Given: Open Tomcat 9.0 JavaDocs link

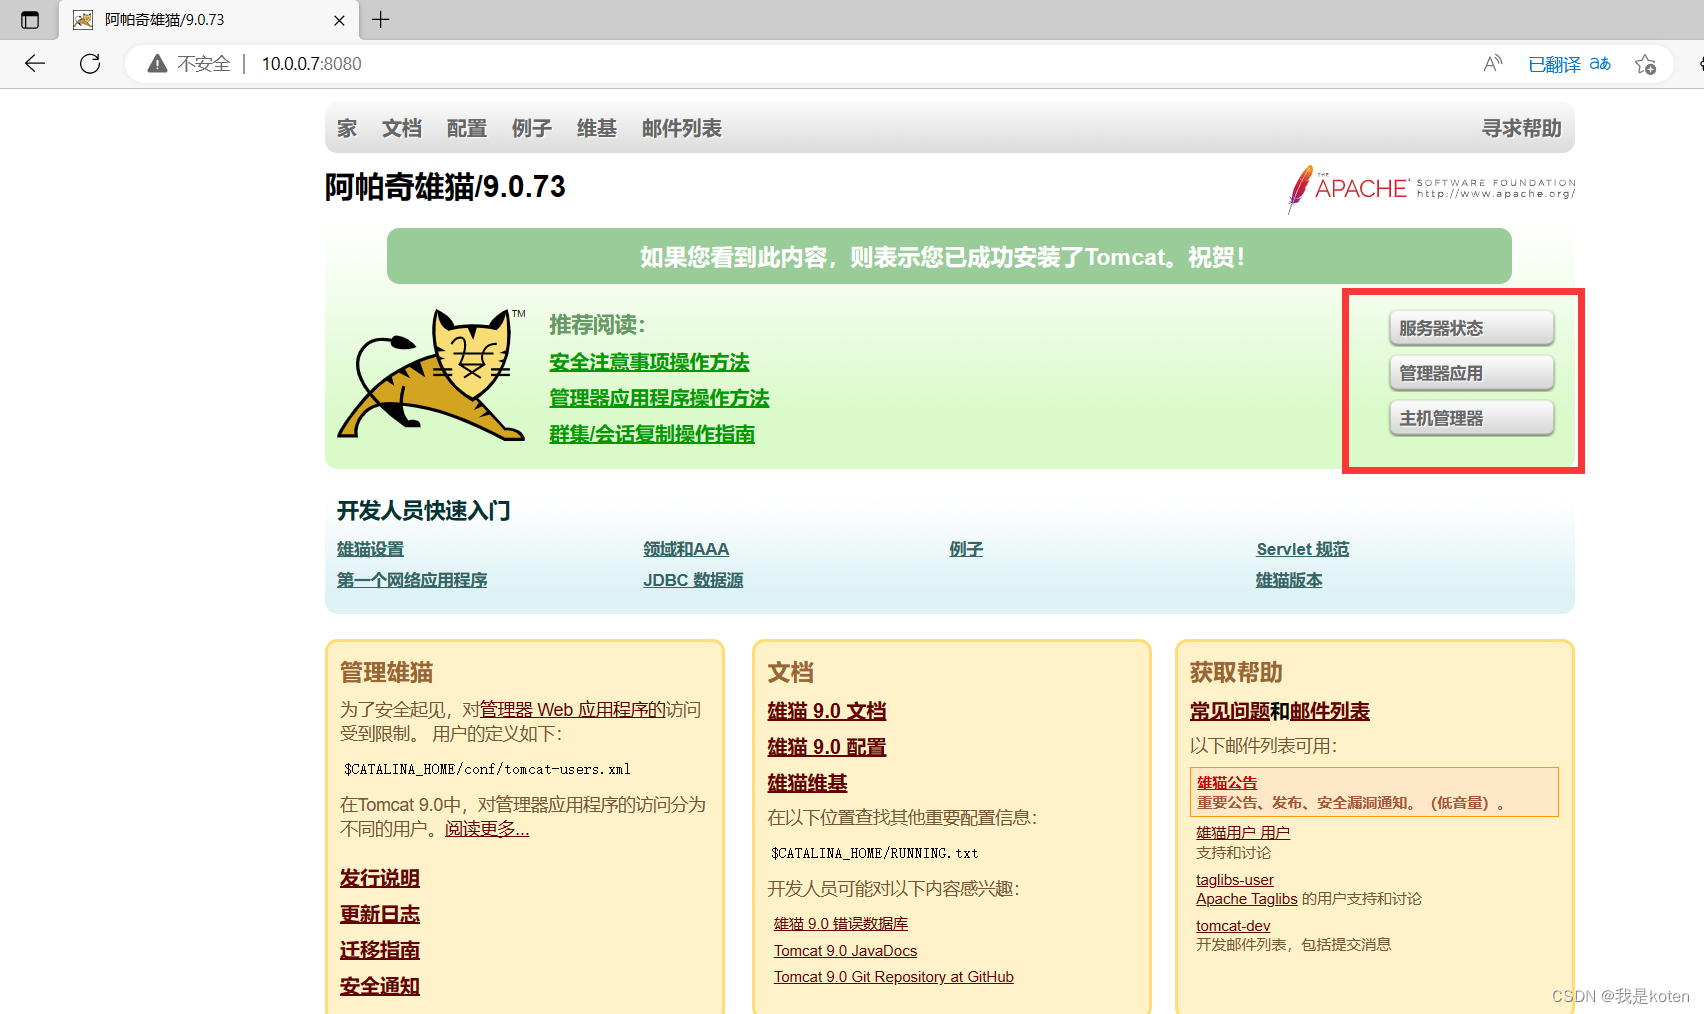Looking at the screenshot, I should (x=845, y=951).
